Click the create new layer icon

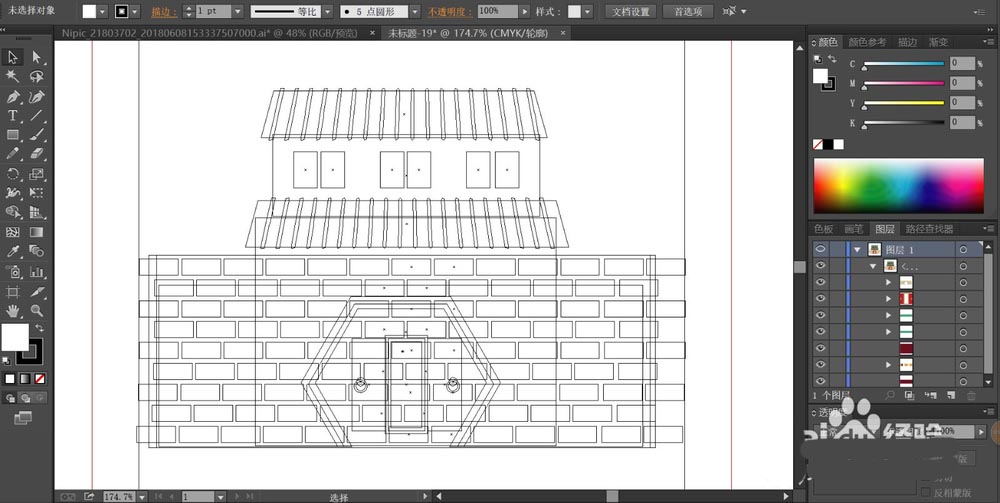click(x=951, y=396)
